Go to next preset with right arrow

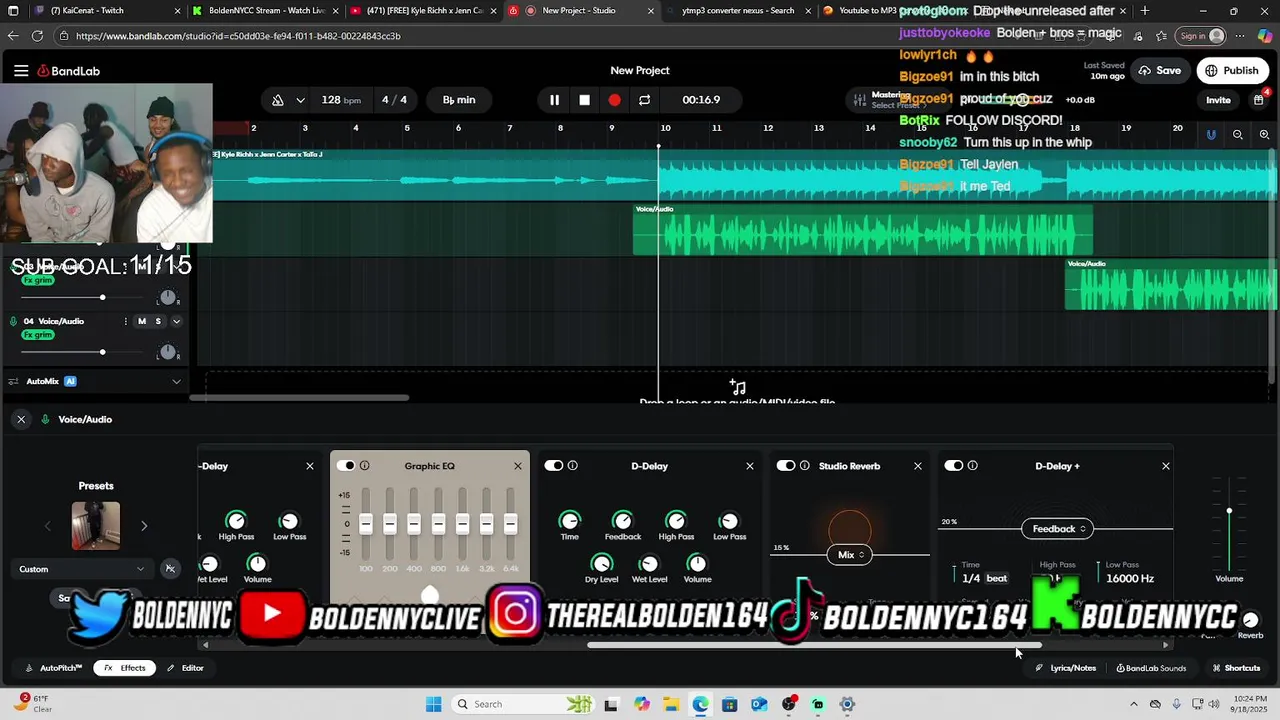coord(144,526)
